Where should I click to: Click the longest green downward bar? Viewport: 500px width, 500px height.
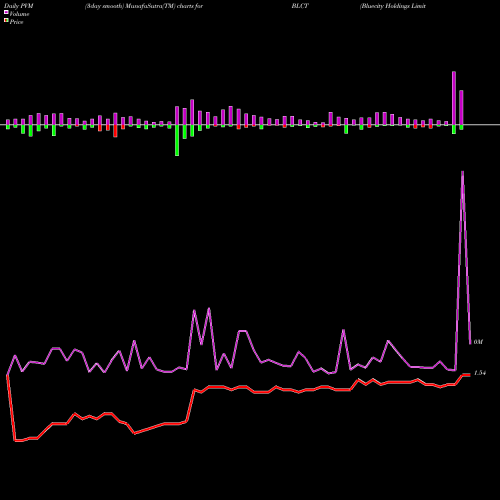(177, 140)
